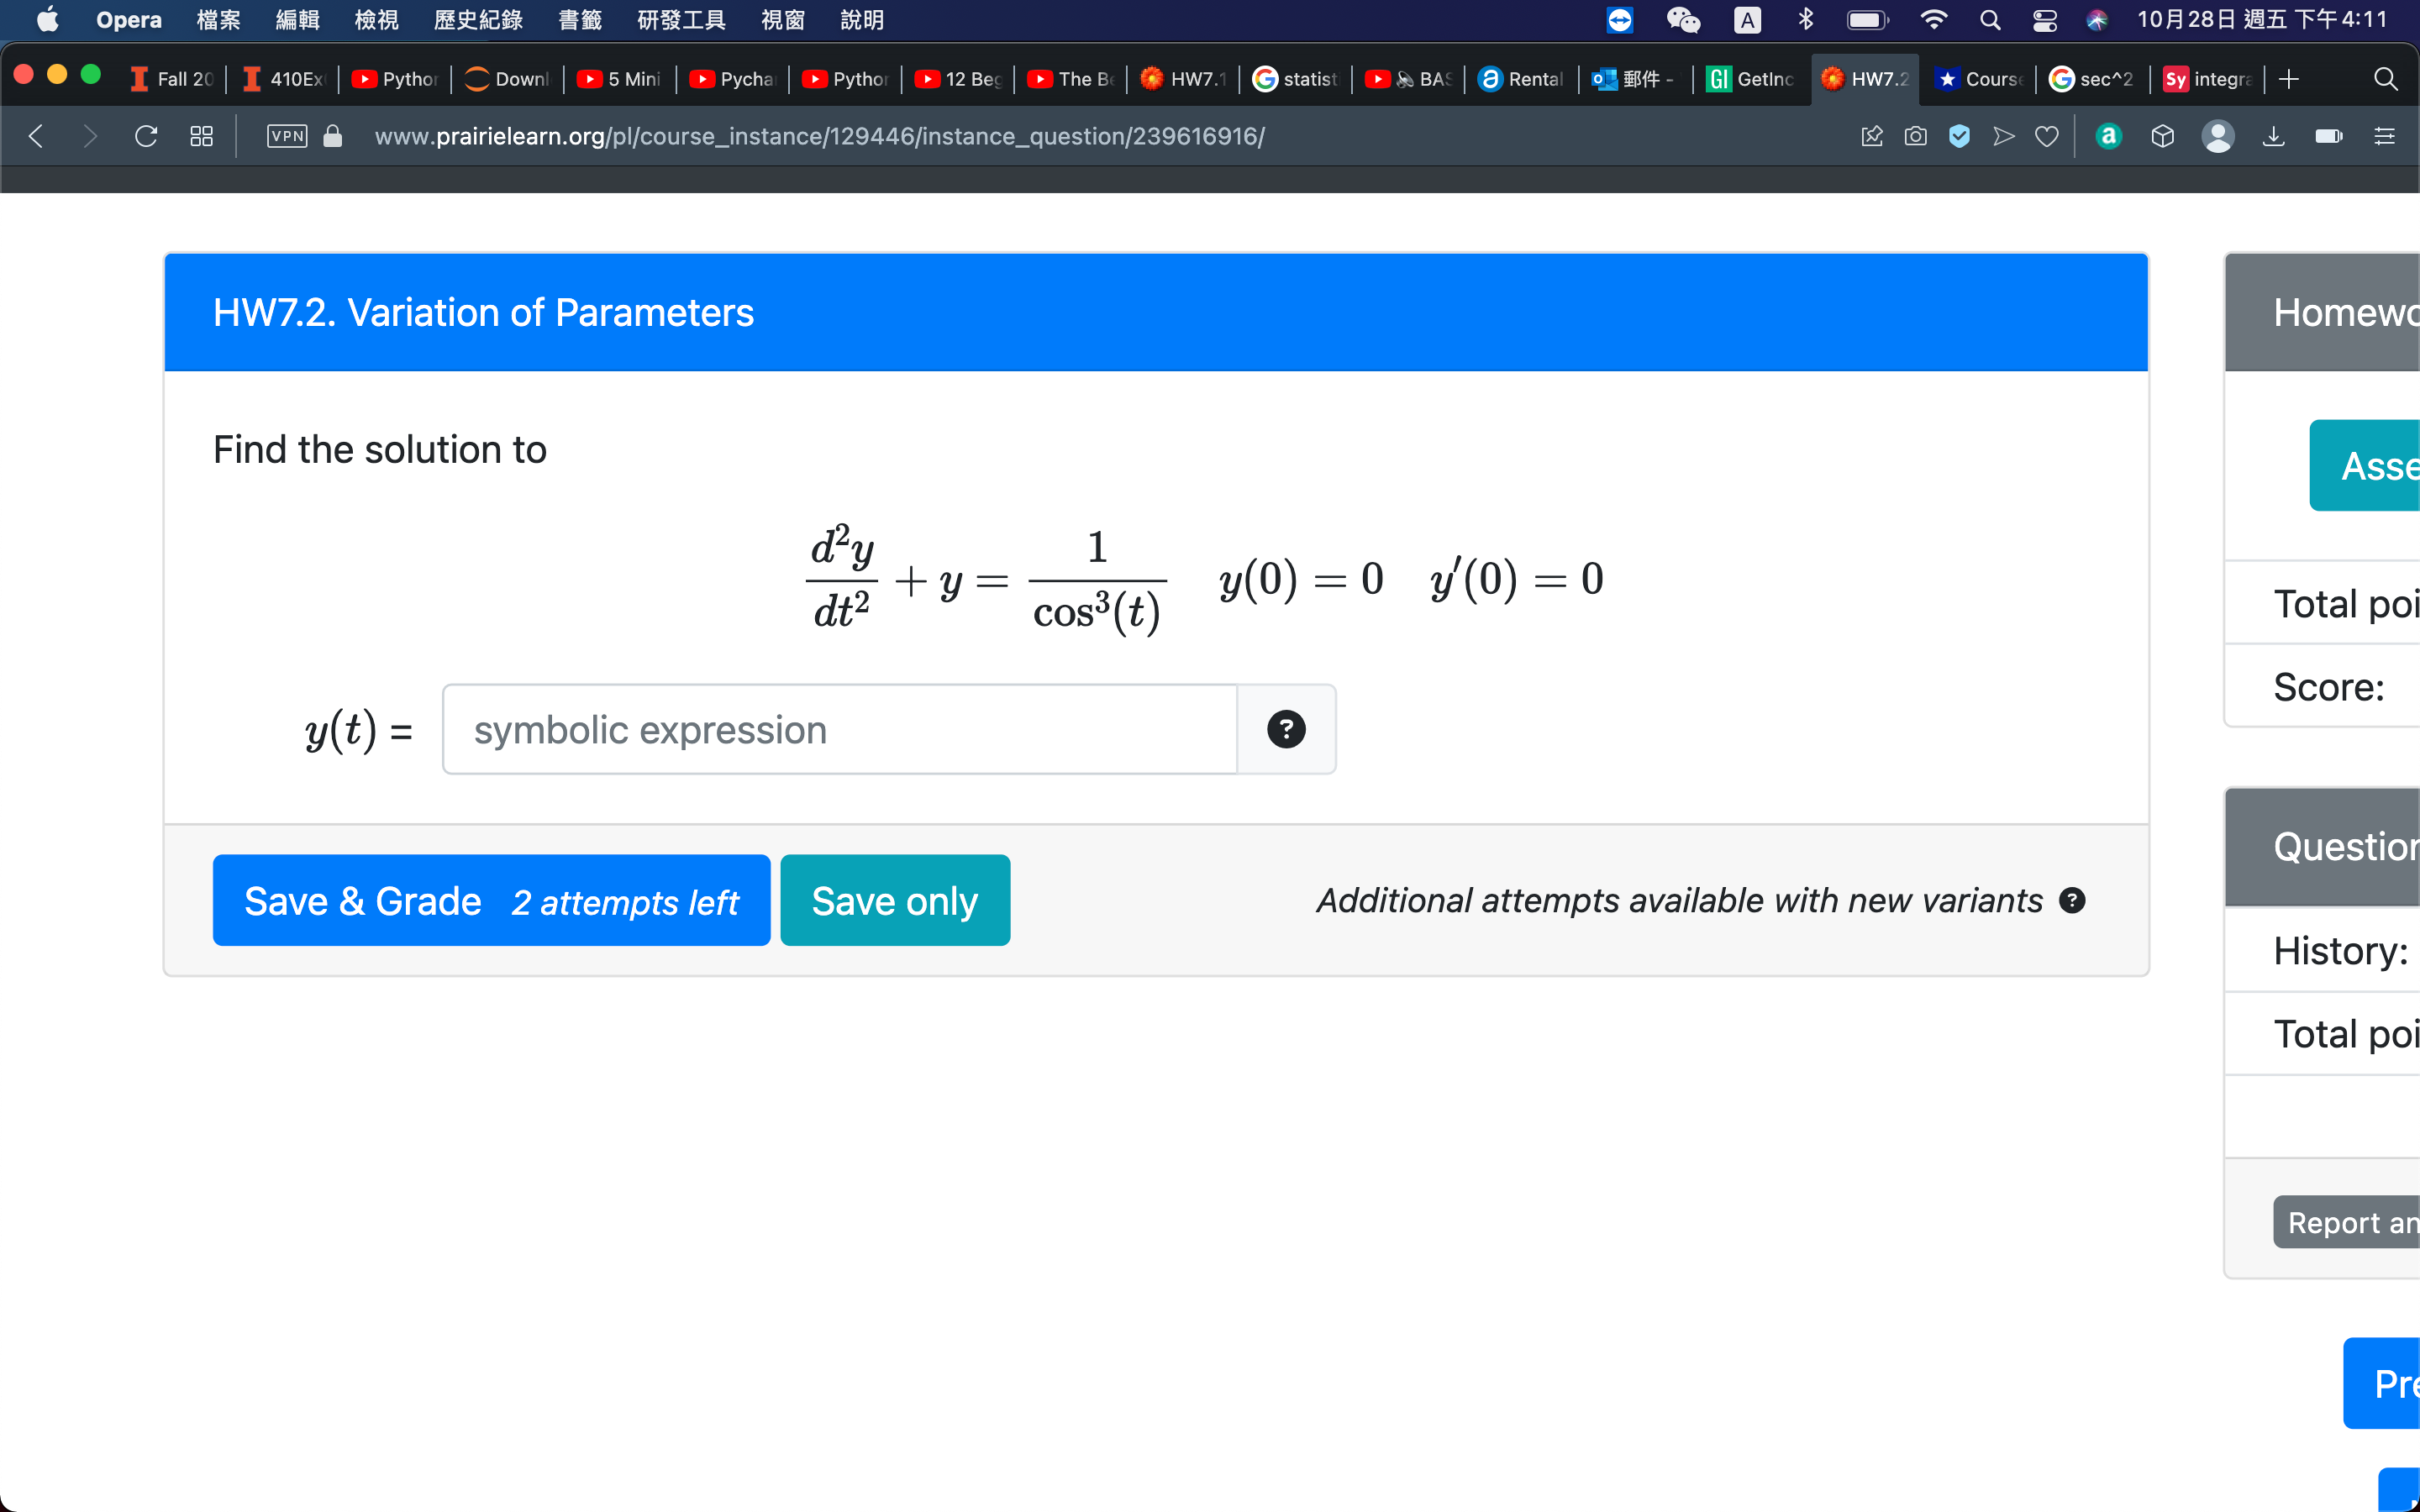Screen dimensions: 2420x1512
Task: Click the snapshot camera icon
Action: pyautogui.click(x=1915, y=136)
